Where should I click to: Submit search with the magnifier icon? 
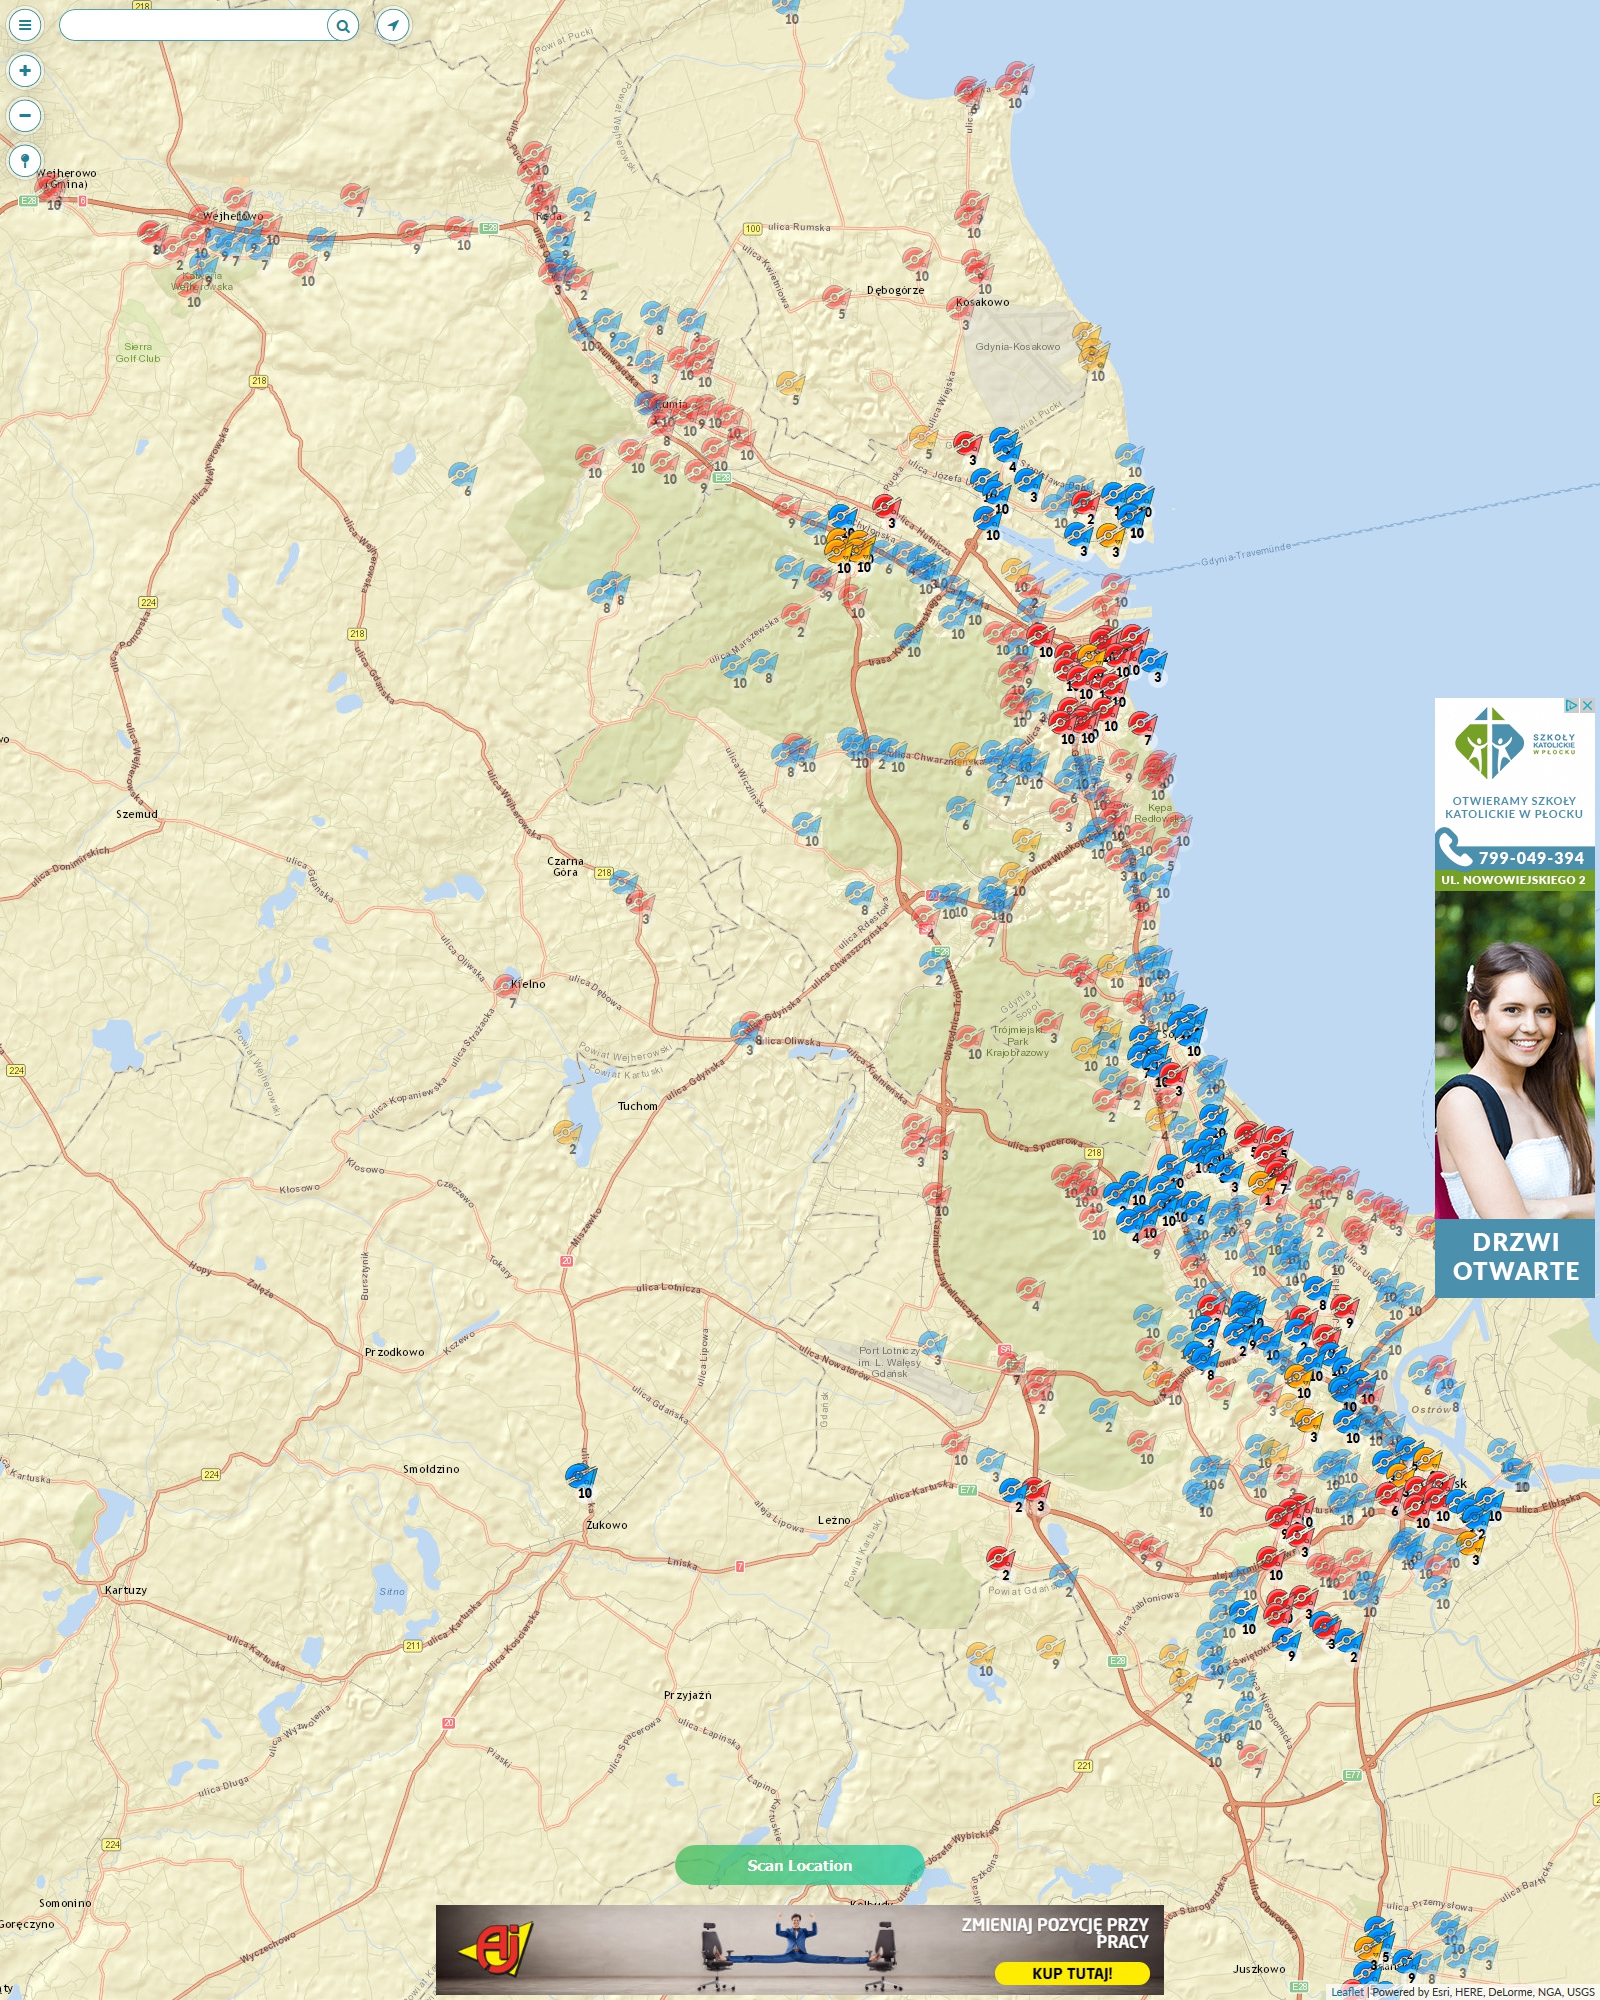pyautogui.click(x=343, y=26)
